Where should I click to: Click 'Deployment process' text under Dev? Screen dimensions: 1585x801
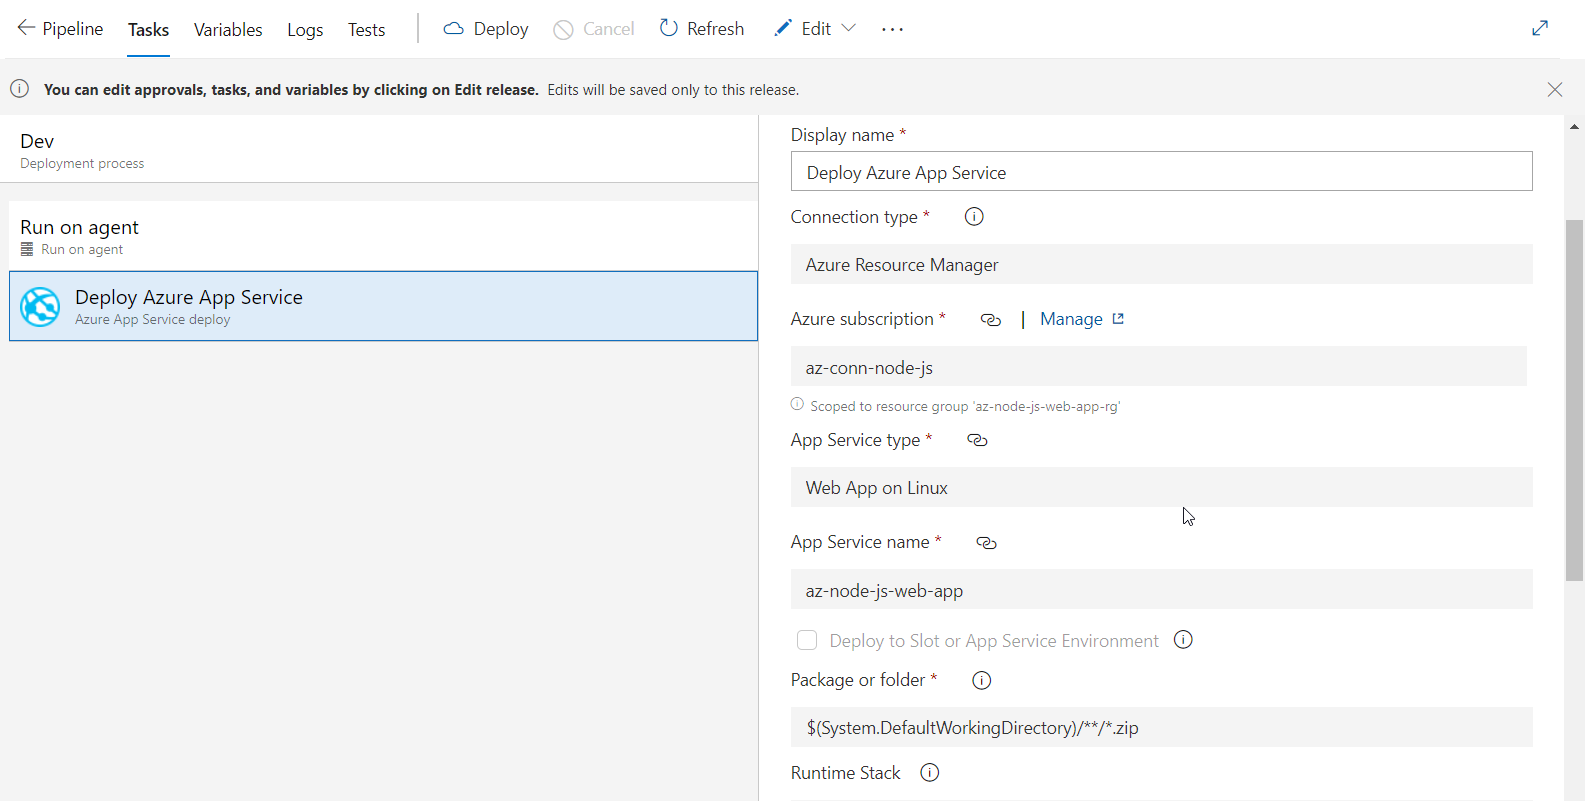pyautogui.click(x=82, y=164)
